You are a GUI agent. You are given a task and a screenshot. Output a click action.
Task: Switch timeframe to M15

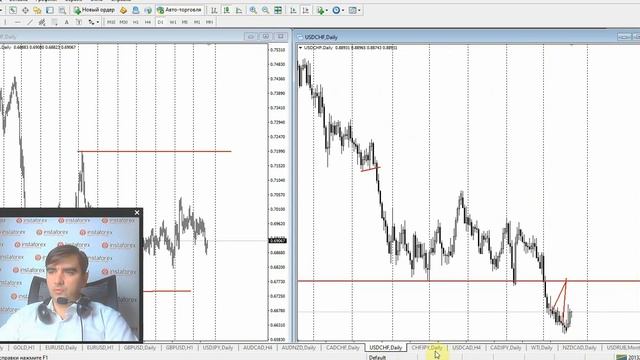pos(111,22)
